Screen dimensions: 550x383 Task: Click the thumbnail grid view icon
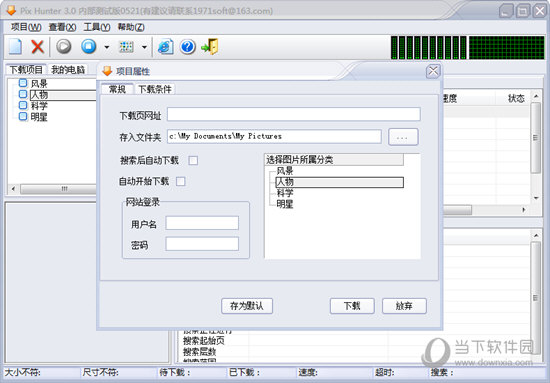tap(126, 47)
